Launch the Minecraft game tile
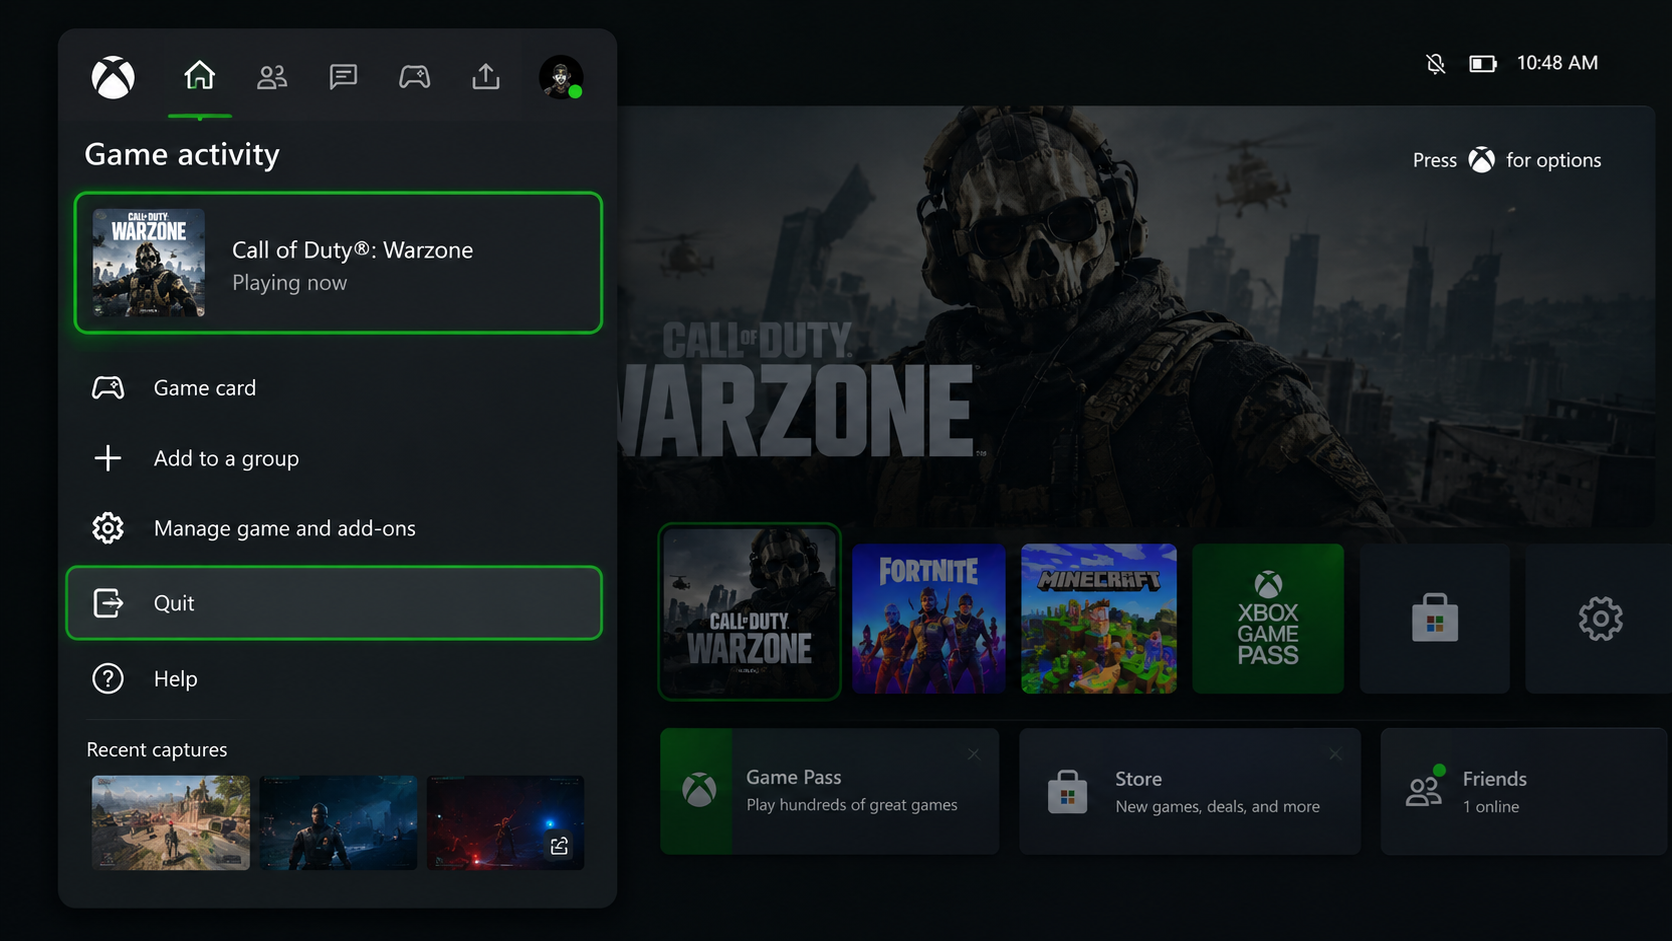Image resolution: width=1672 pixels, height=941 pixels. click(1099, 619)
